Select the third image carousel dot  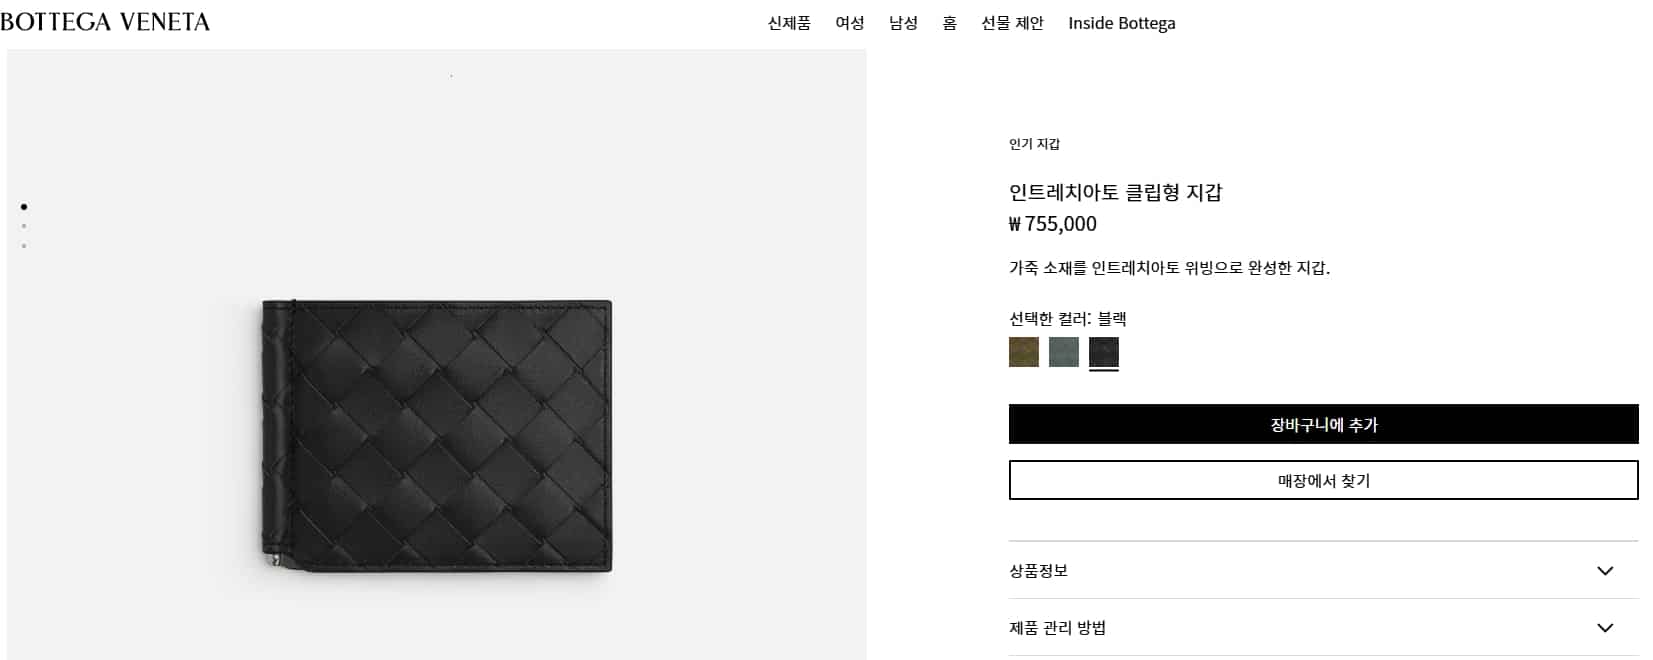coord(24,246)
